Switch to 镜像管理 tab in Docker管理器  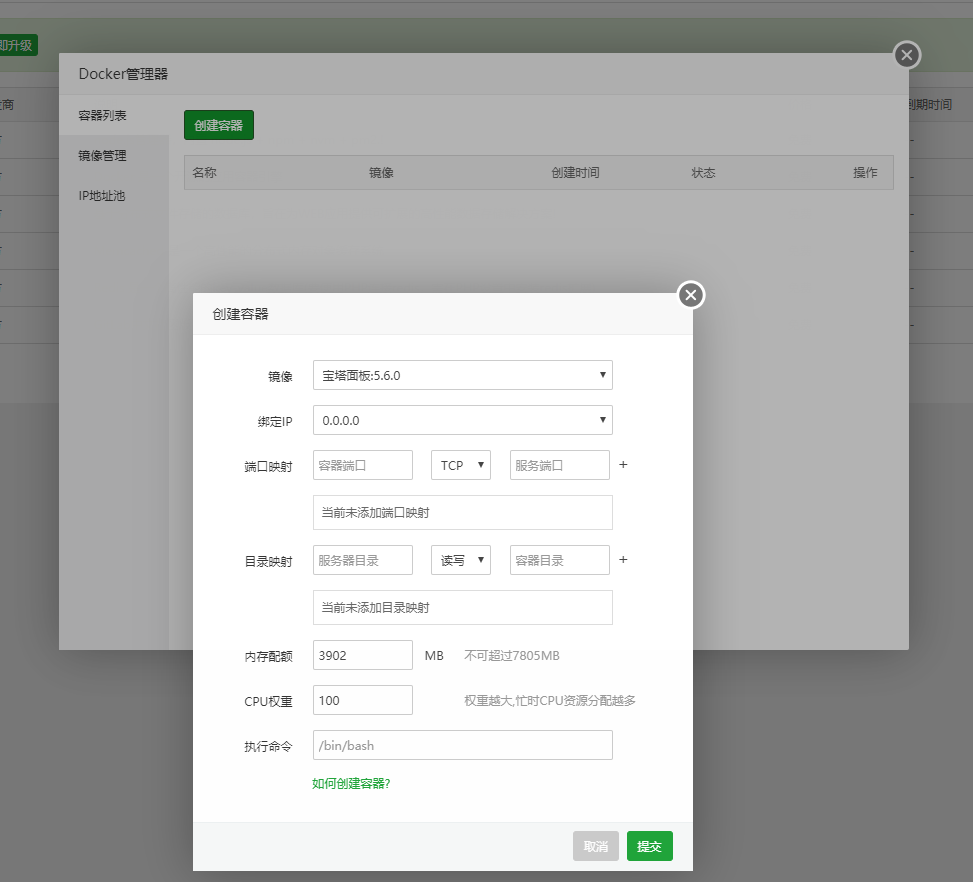click(x=114, y=156)
